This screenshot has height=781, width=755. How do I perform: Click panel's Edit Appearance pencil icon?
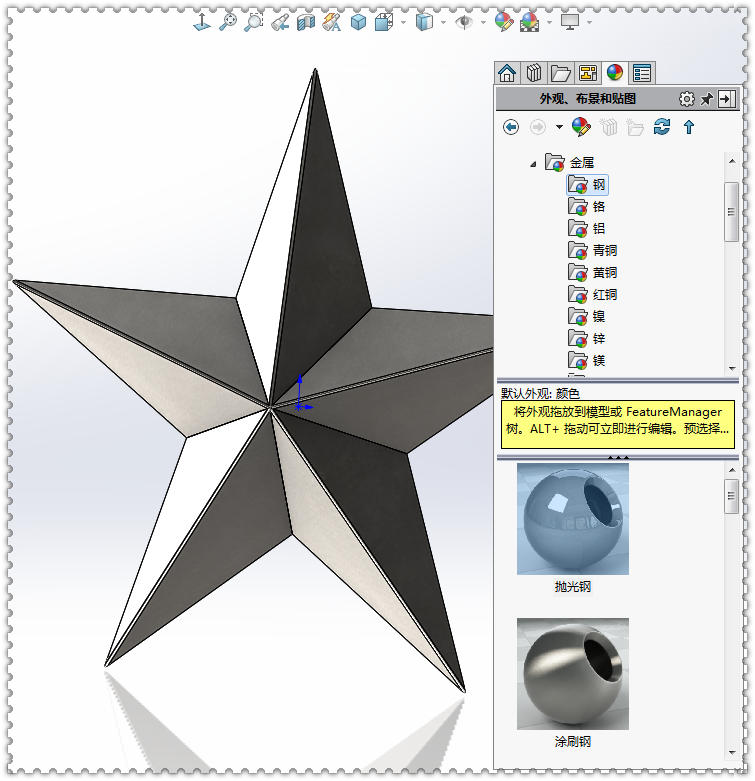(581, 128)
